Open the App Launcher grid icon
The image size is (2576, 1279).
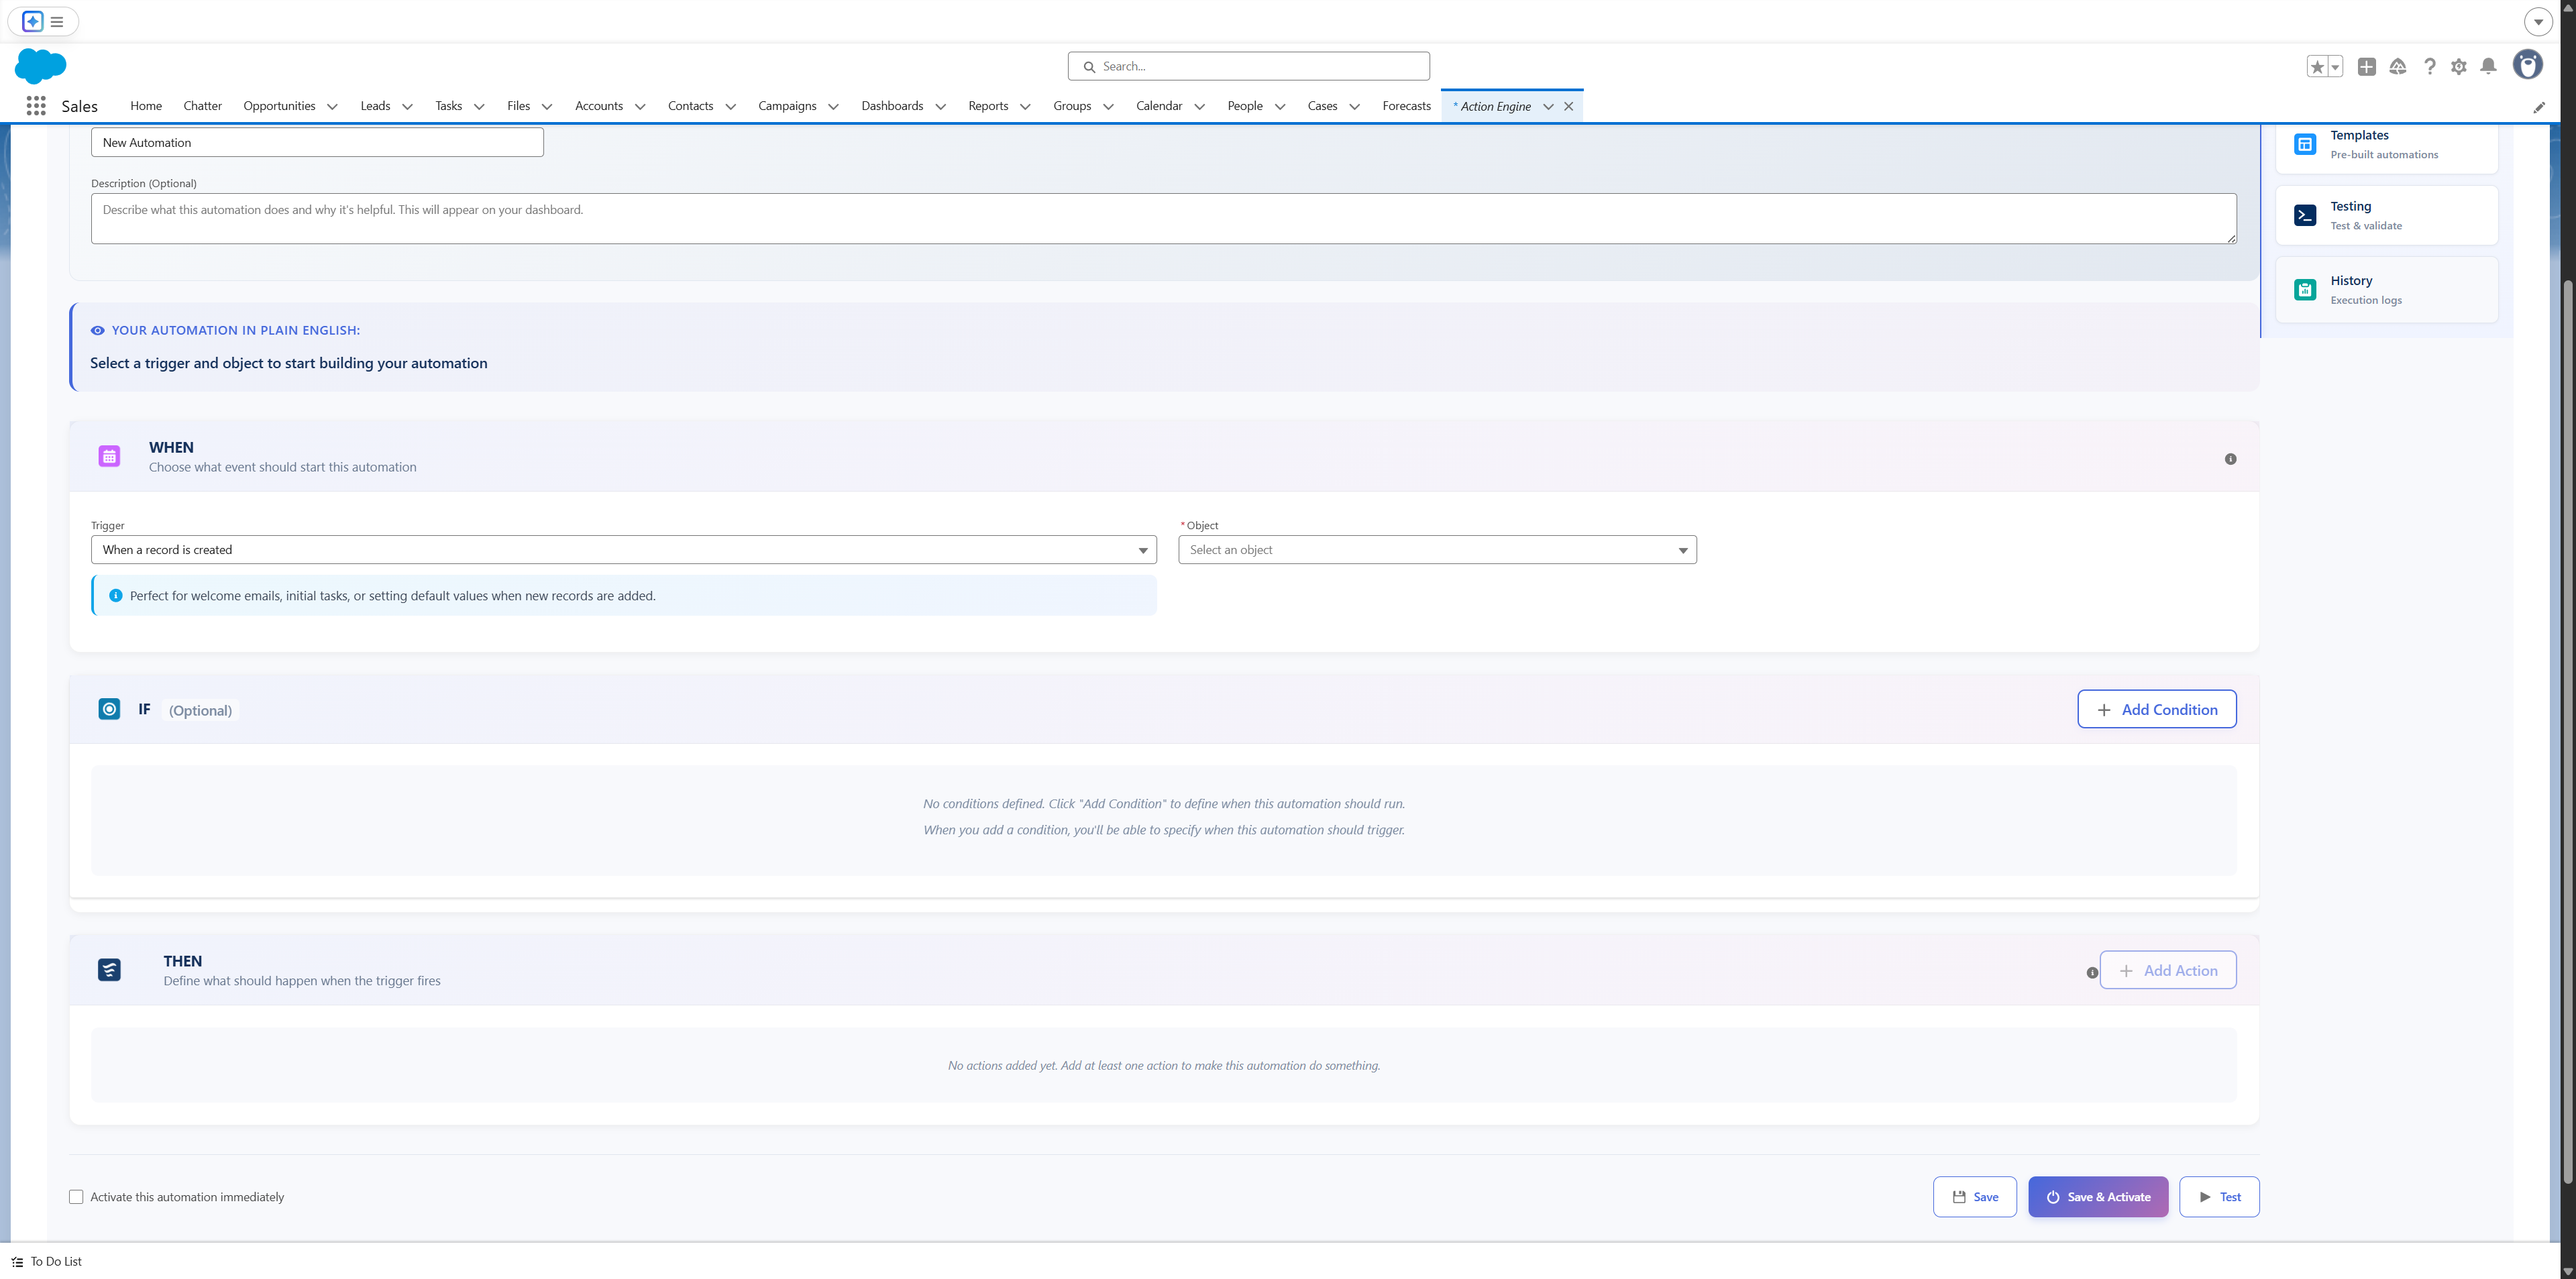point(36,105)
